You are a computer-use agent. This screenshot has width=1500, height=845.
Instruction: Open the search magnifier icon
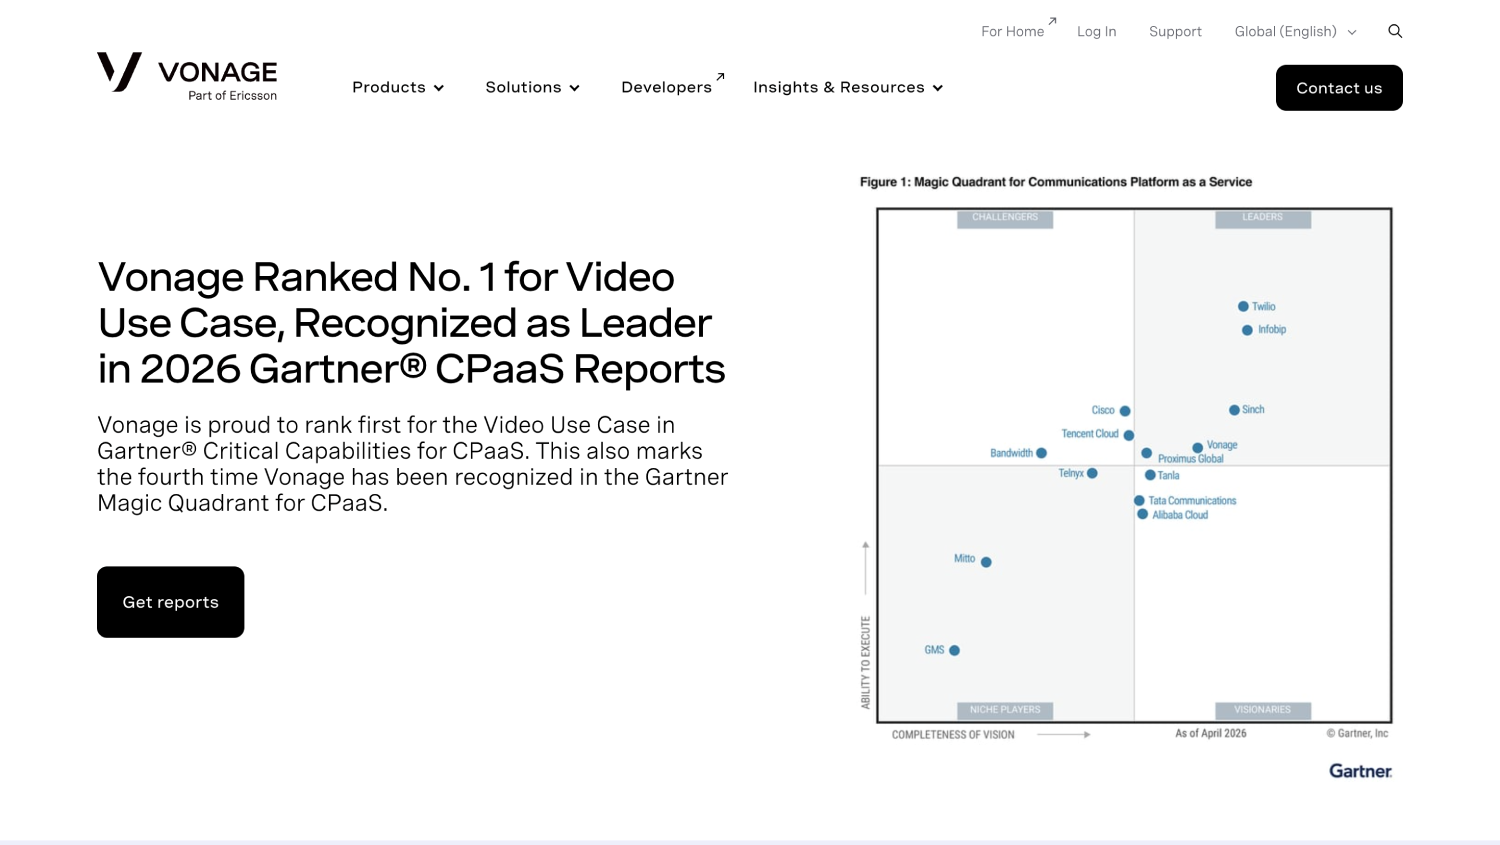(1395, 31)
